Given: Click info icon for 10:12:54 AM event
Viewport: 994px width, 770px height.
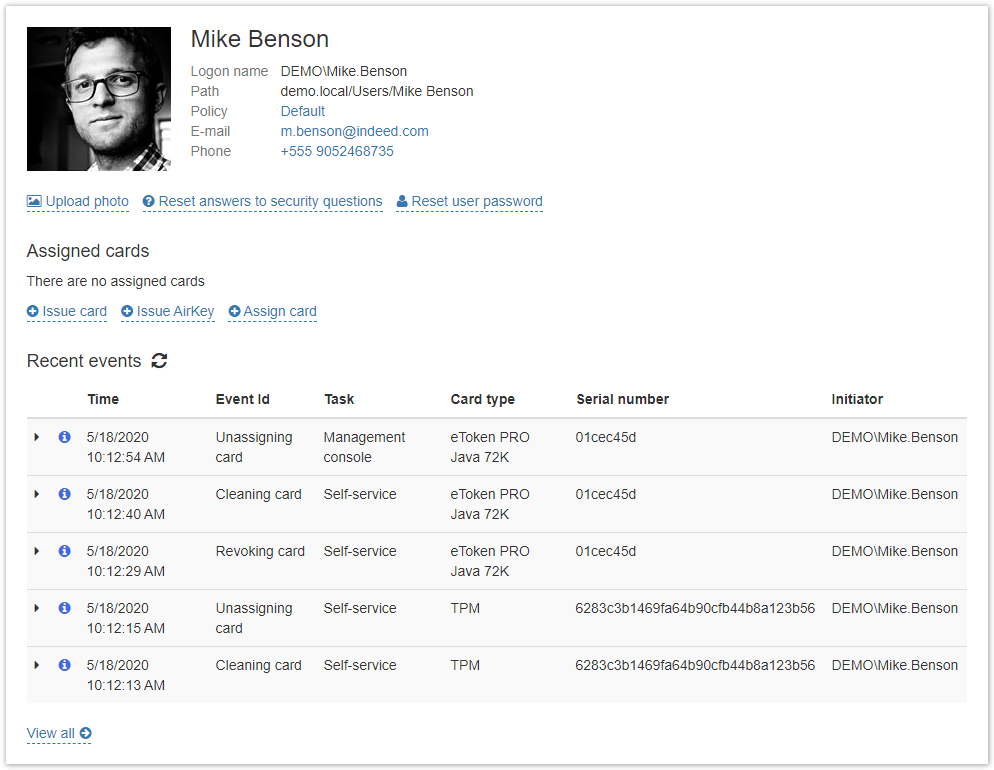Looking at the screenshot, I should click(x=65, y=437).
